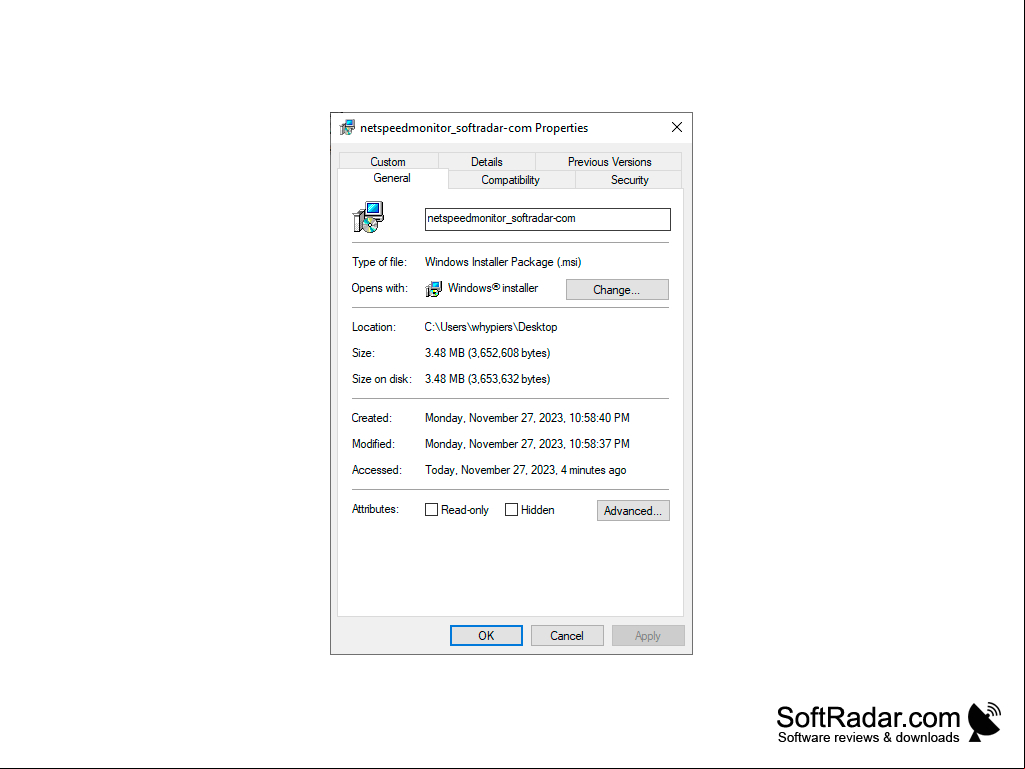This screenshot has width=1025, height=769.
Task: Open the Advanced... attributes dialog
Action: (x=633, y=511)
